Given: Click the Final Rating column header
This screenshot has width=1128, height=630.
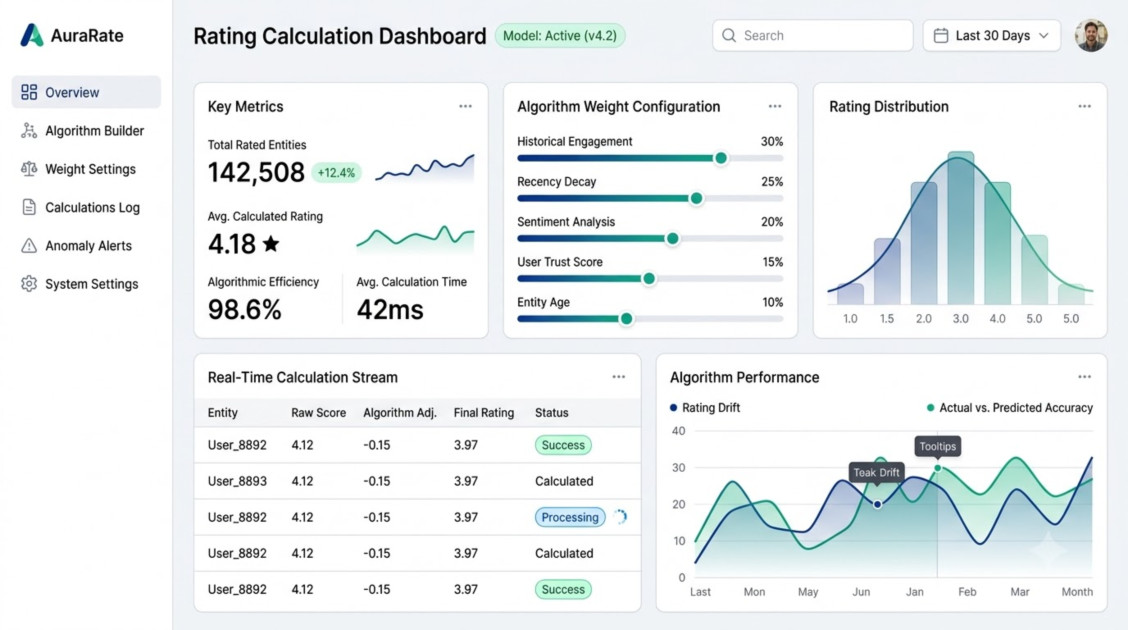Looking at the screenshot, I should click(483, 413).
